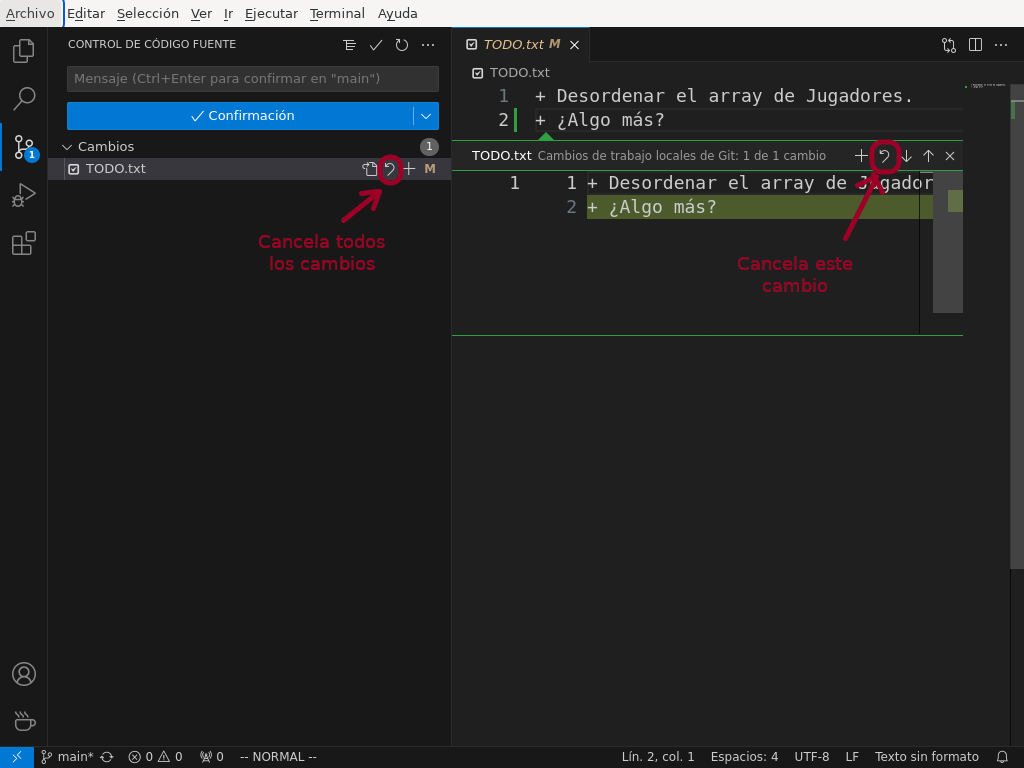This screenshot has width=1024, height=768.
Task: Discard all changes in TODO.txt row
Action: pyautogui.click(x=390, y=169)
